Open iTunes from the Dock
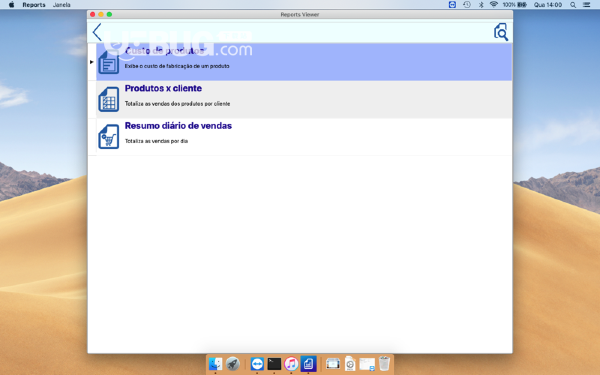 [x=291, y=364]
